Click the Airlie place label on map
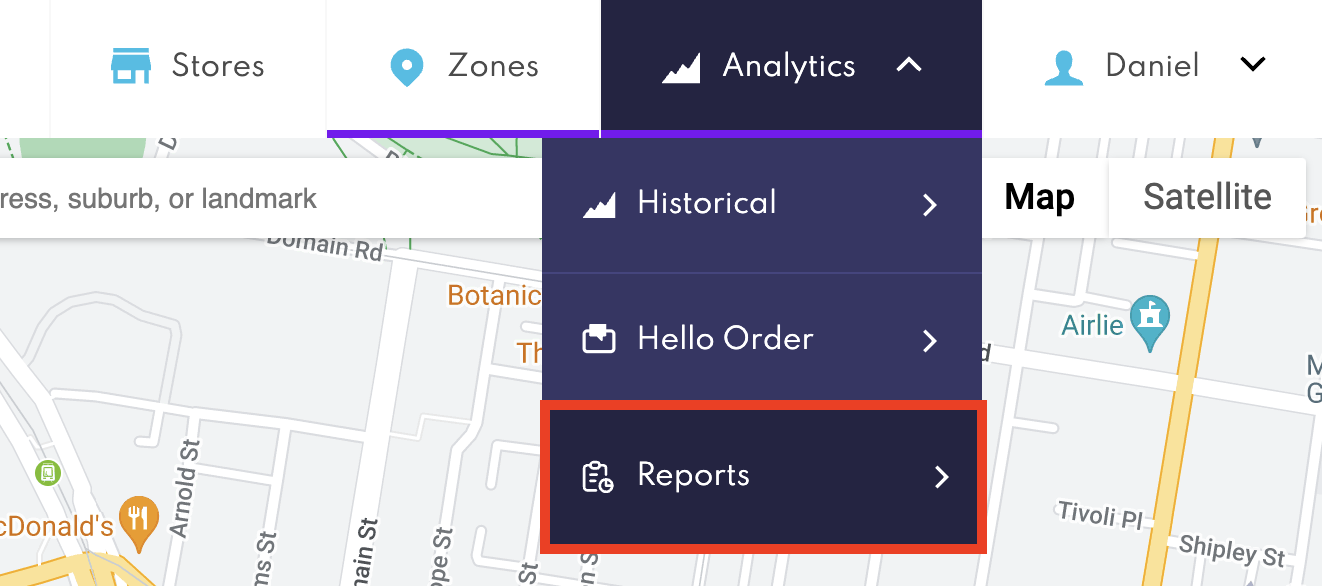Image resolution: width=1322 pixels, height=586 pixels. point(1093,324)
